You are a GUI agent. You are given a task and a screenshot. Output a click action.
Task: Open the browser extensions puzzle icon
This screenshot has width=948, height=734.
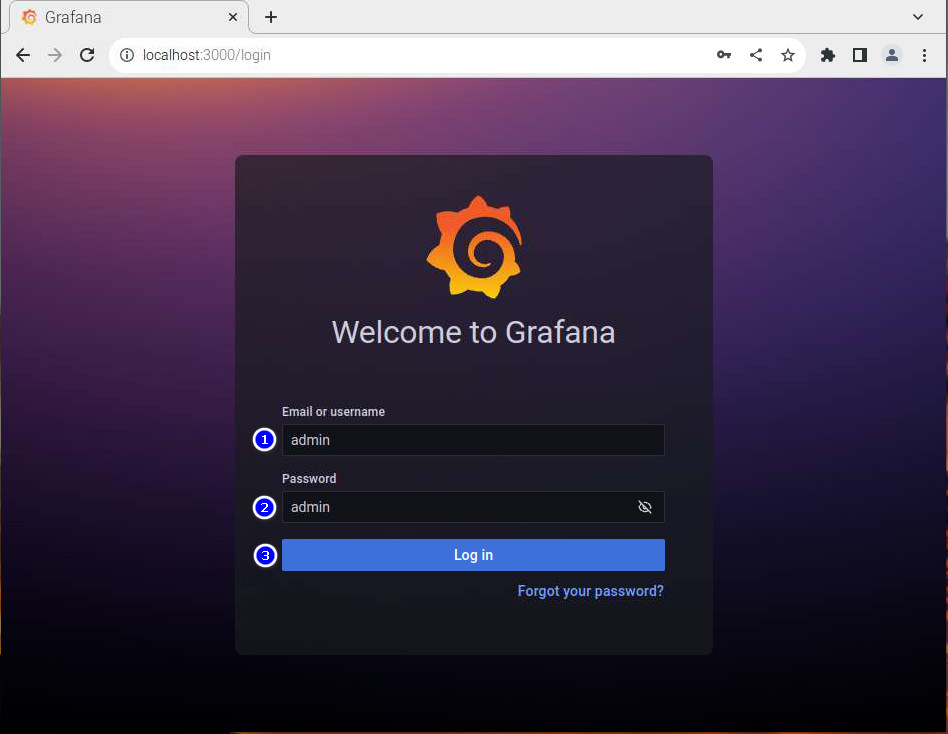pyautogui.click(x=828, y=55)
